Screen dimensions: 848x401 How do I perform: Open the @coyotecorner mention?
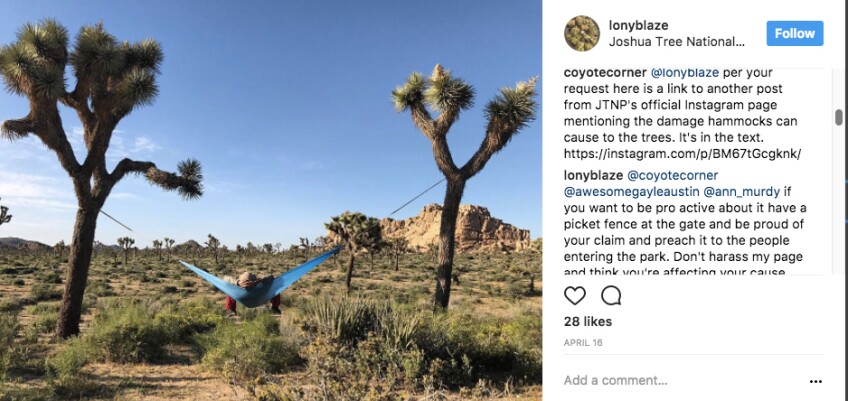(x=672, y=175)
